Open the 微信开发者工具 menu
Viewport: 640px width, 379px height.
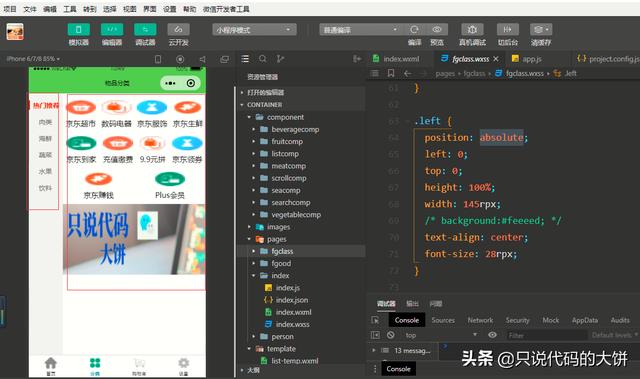point(226,9)
